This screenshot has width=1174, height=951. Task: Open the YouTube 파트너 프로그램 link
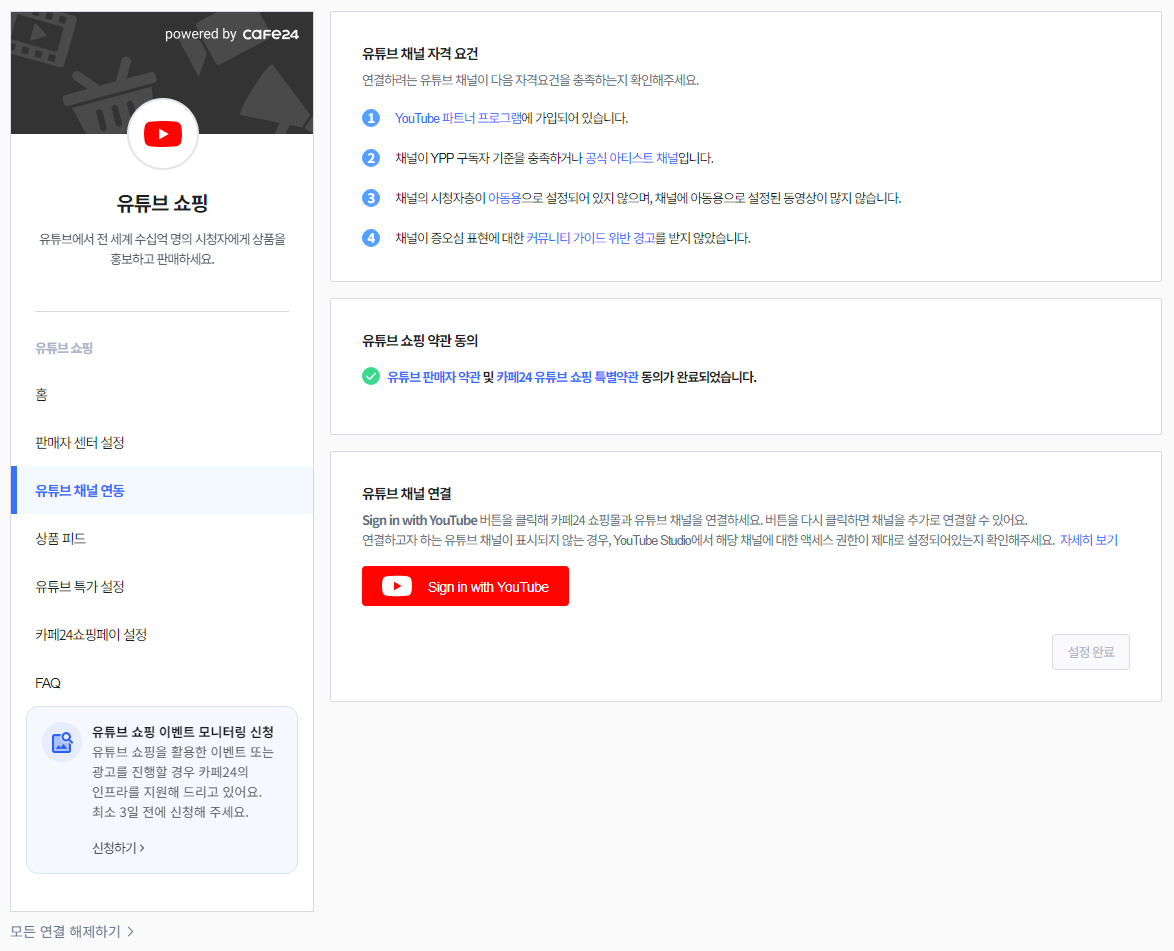click(x=458, y=118)
